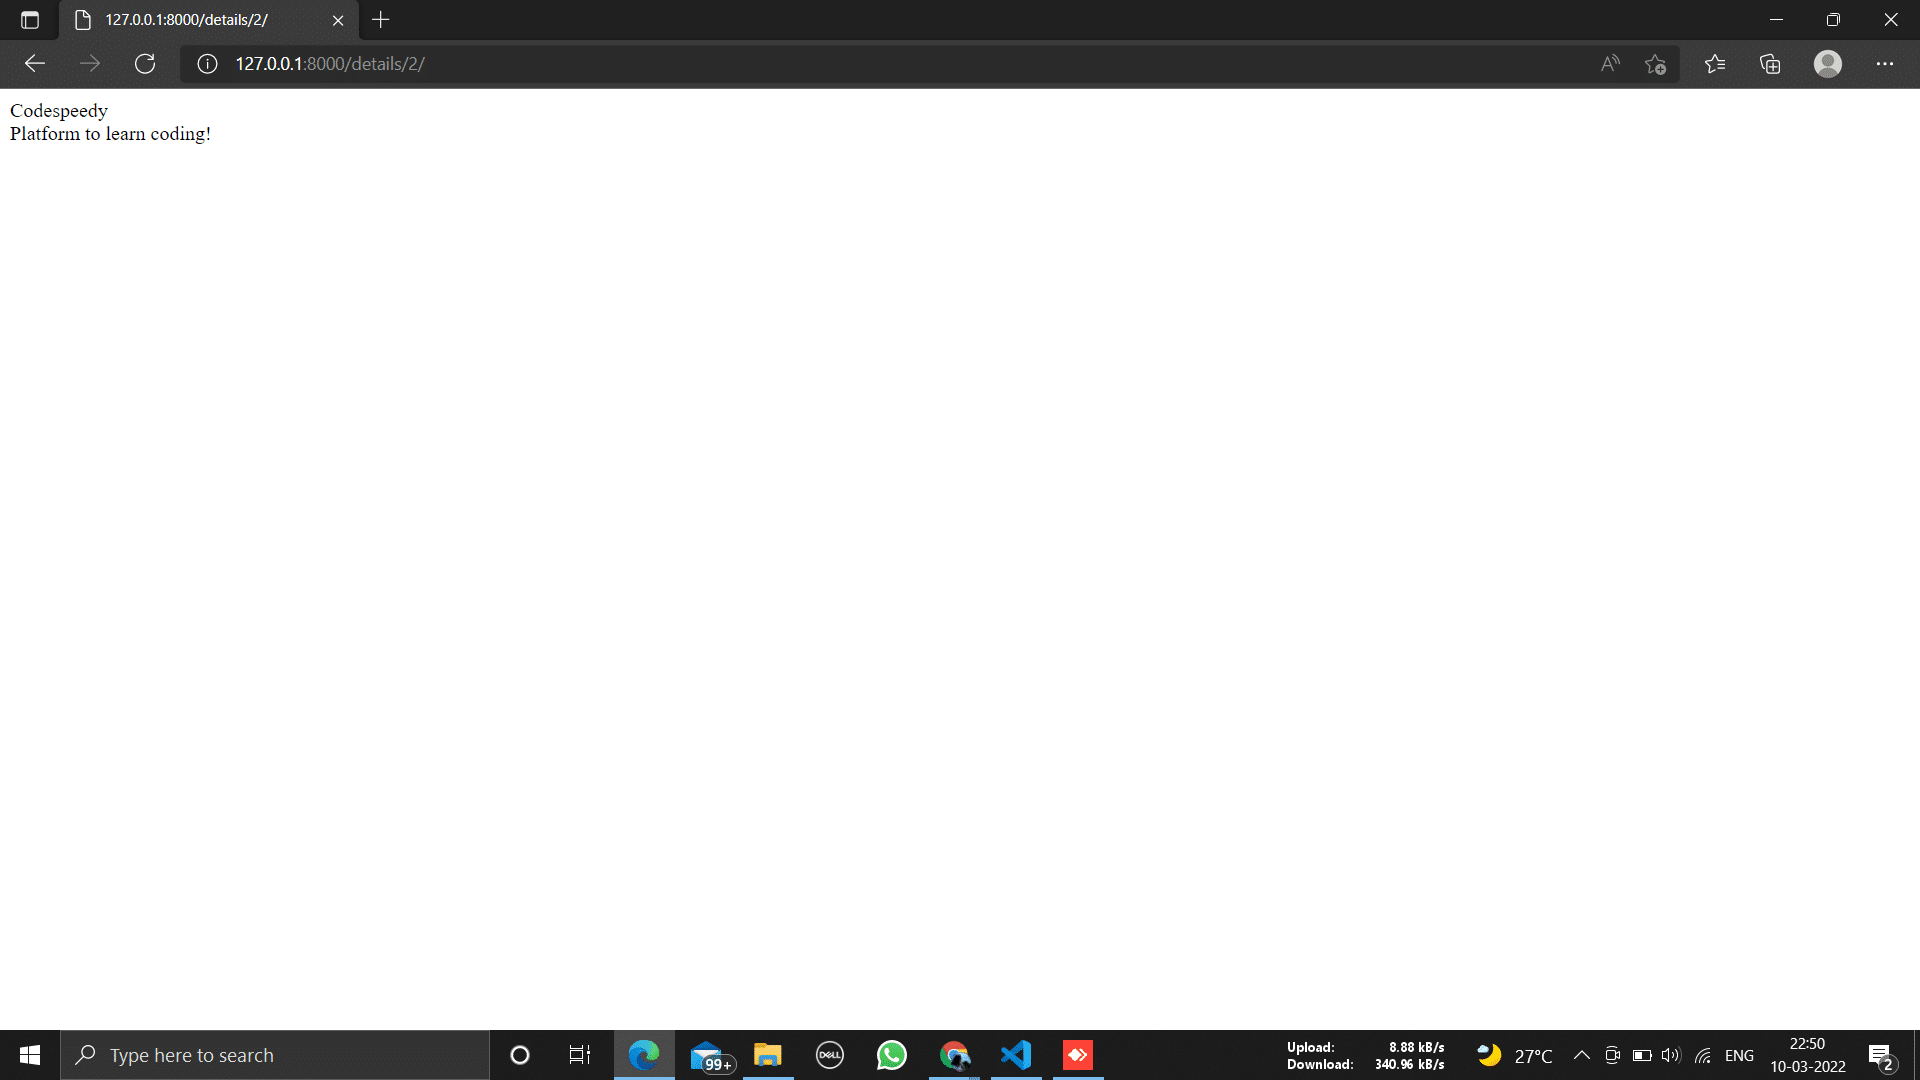
Task: Show hidden system tray icons
Action: coord(1582,1055)
